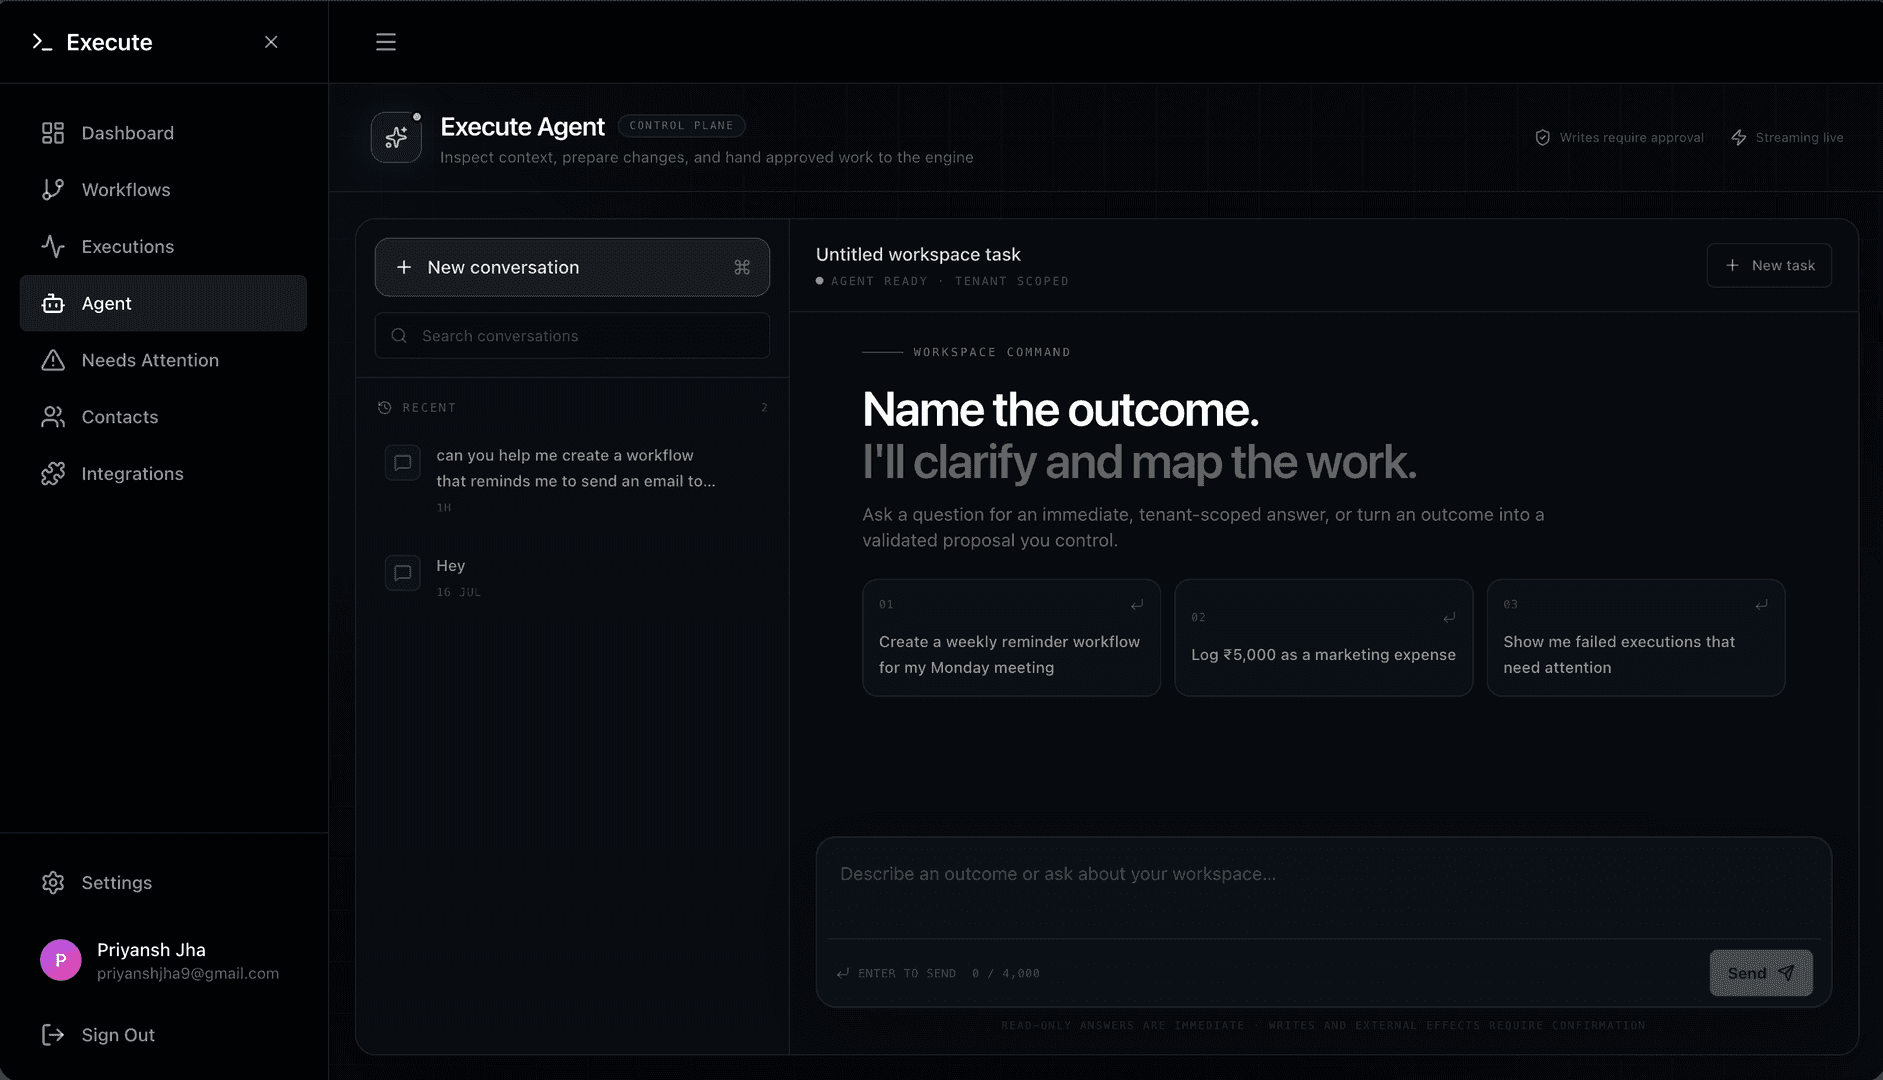
Task: Click the shield icon near Writes require approval
Action: (1543, 138)
